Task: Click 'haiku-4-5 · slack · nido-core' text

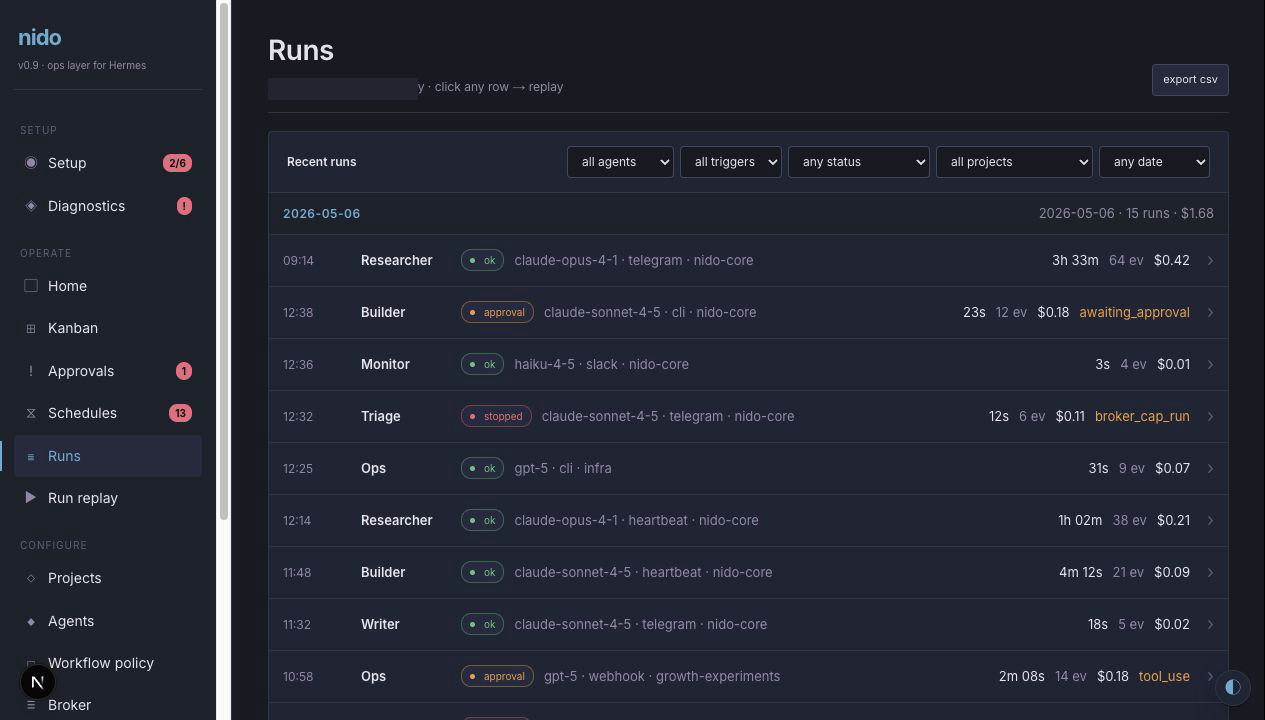Action: click(x=601, y=364)
